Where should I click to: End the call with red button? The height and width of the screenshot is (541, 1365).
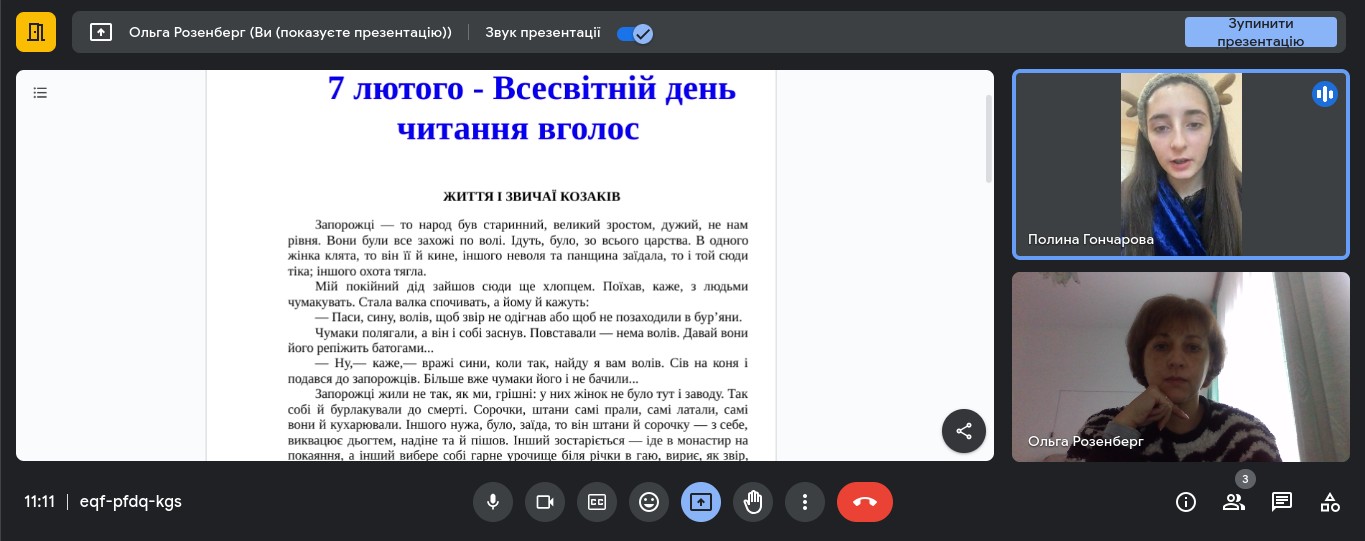tap(865, 502)
